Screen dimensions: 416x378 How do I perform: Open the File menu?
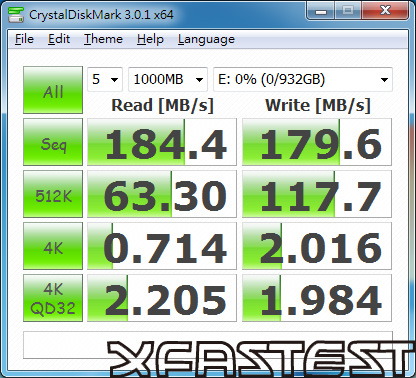pyautogui.click(x=24, y=39)
